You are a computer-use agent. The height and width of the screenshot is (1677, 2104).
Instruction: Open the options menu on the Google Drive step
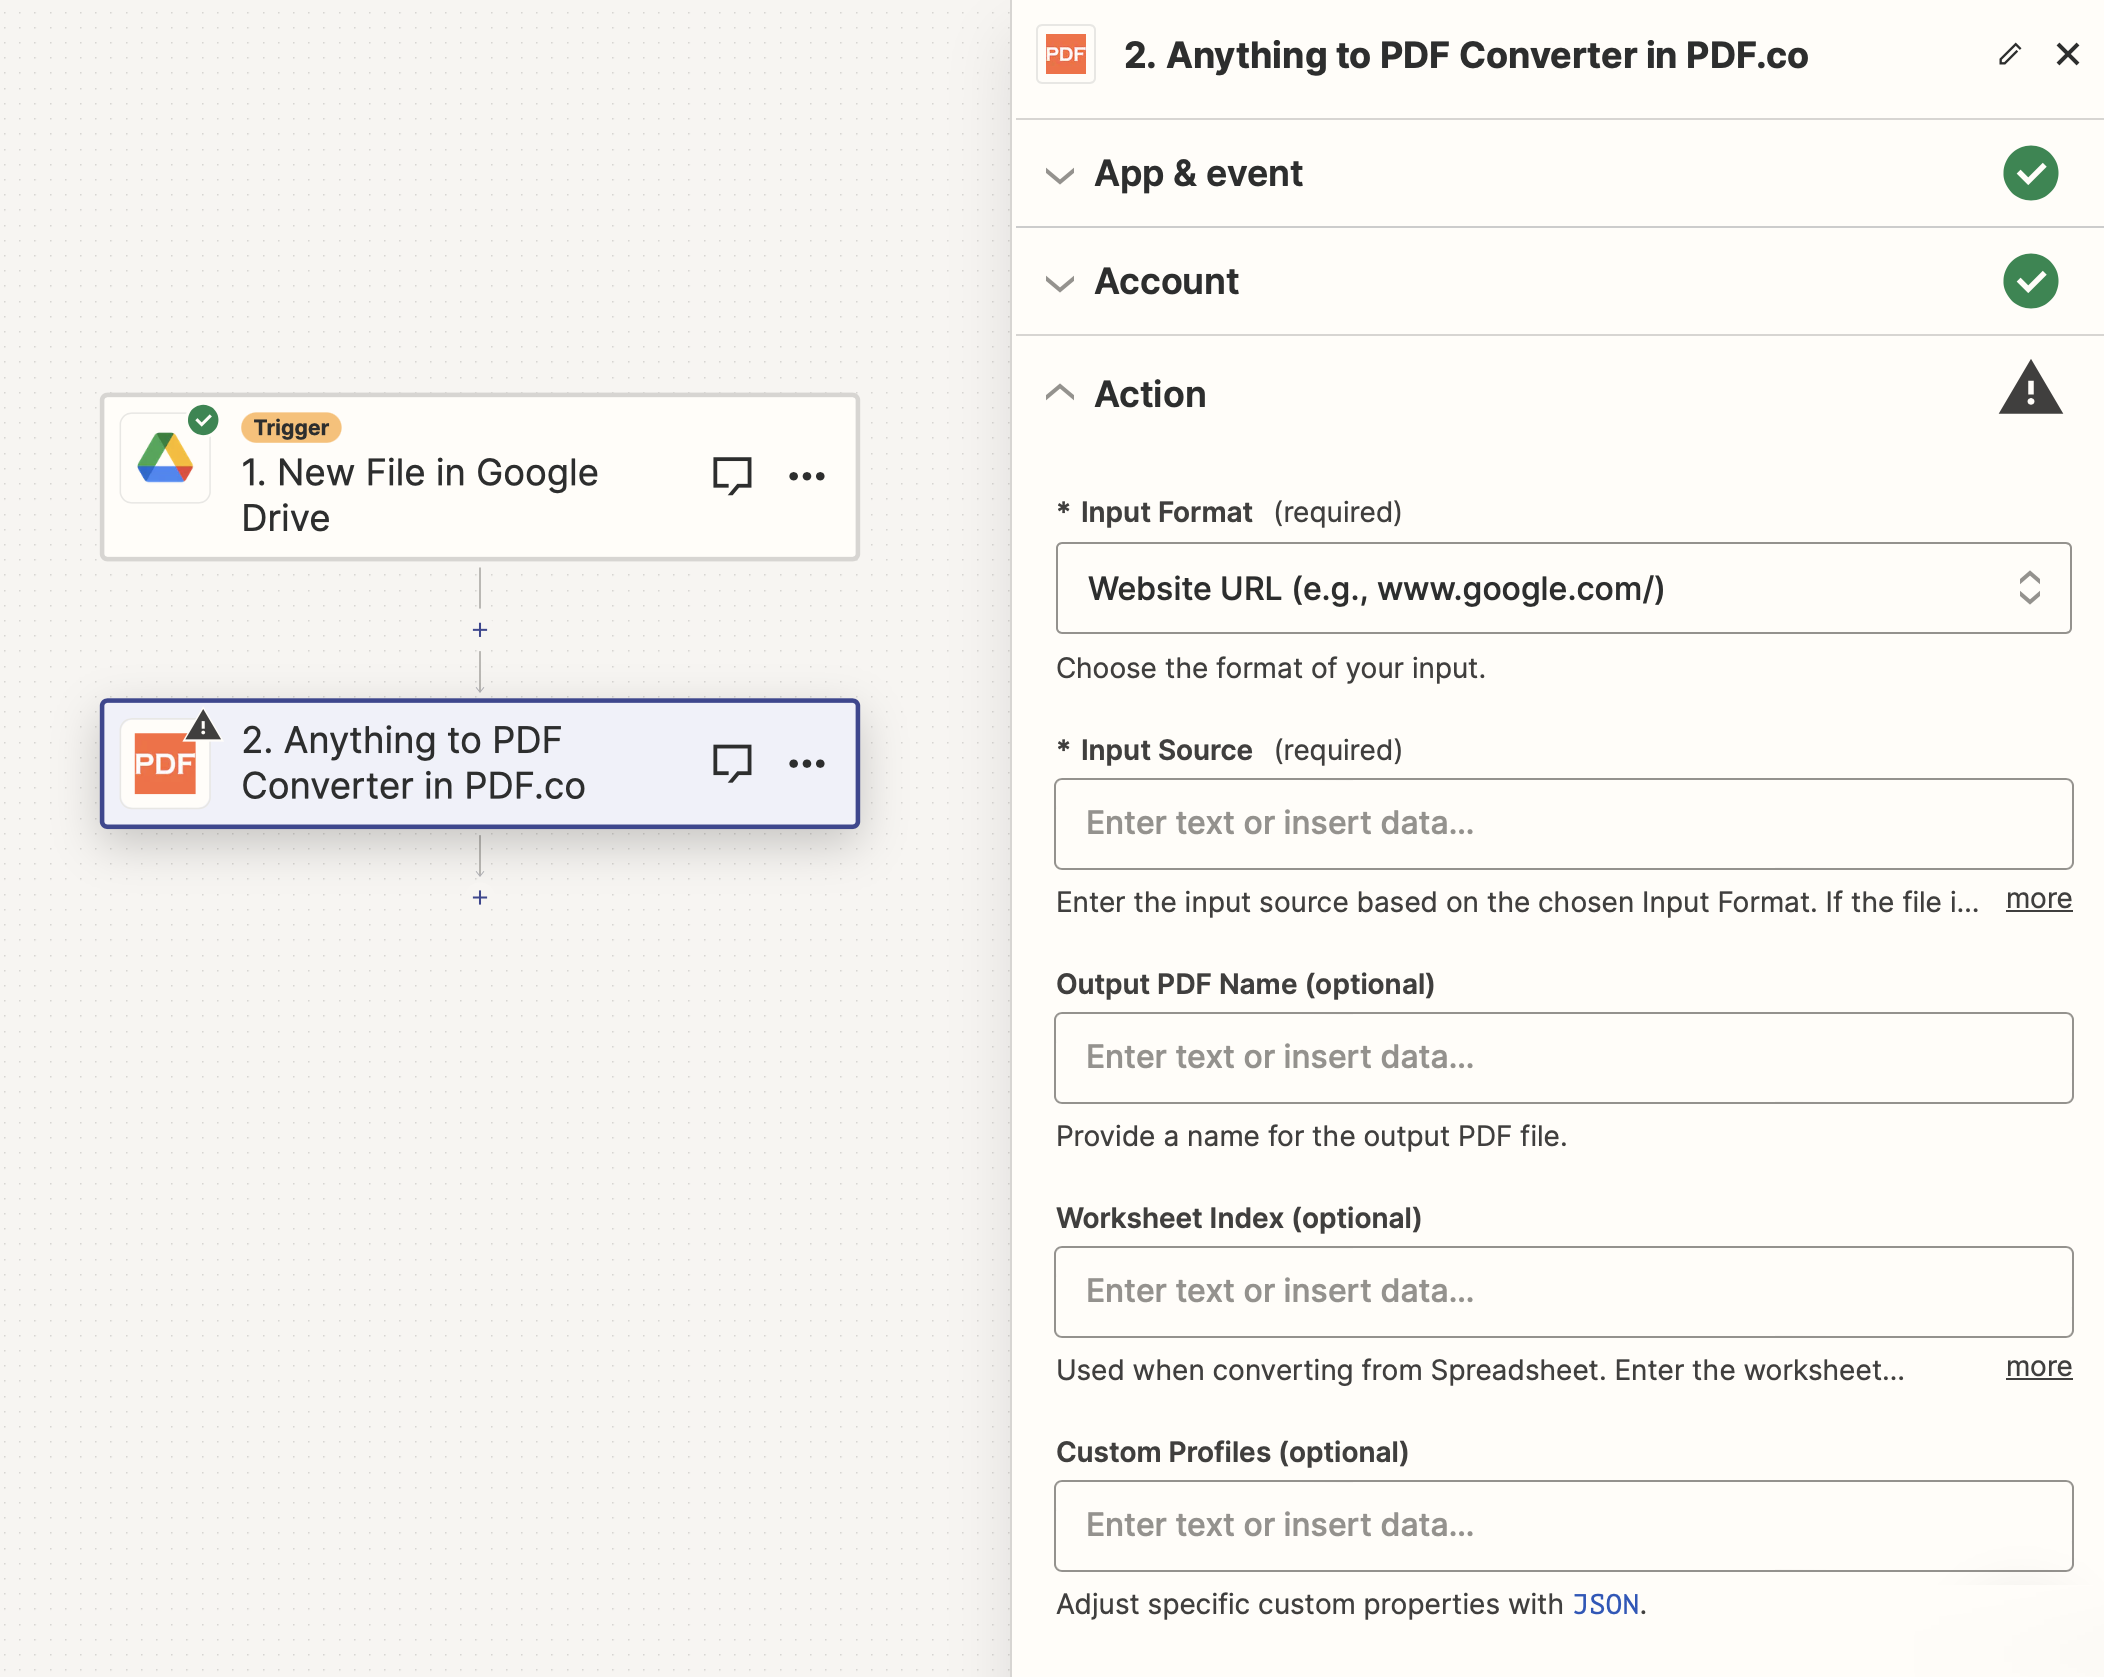click(806, 475)
